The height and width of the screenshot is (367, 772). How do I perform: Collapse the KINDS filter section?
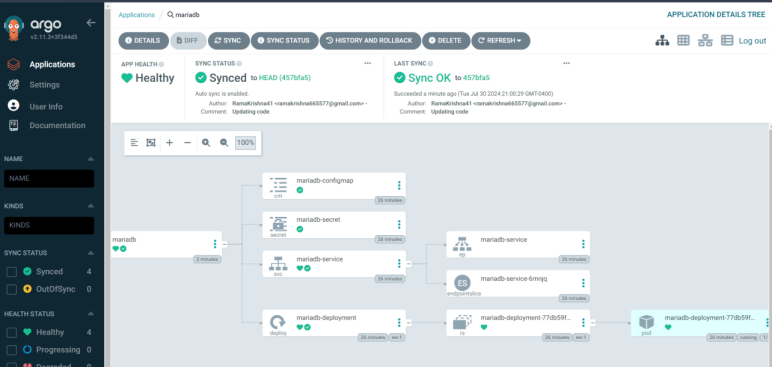[x=91, y=206]
